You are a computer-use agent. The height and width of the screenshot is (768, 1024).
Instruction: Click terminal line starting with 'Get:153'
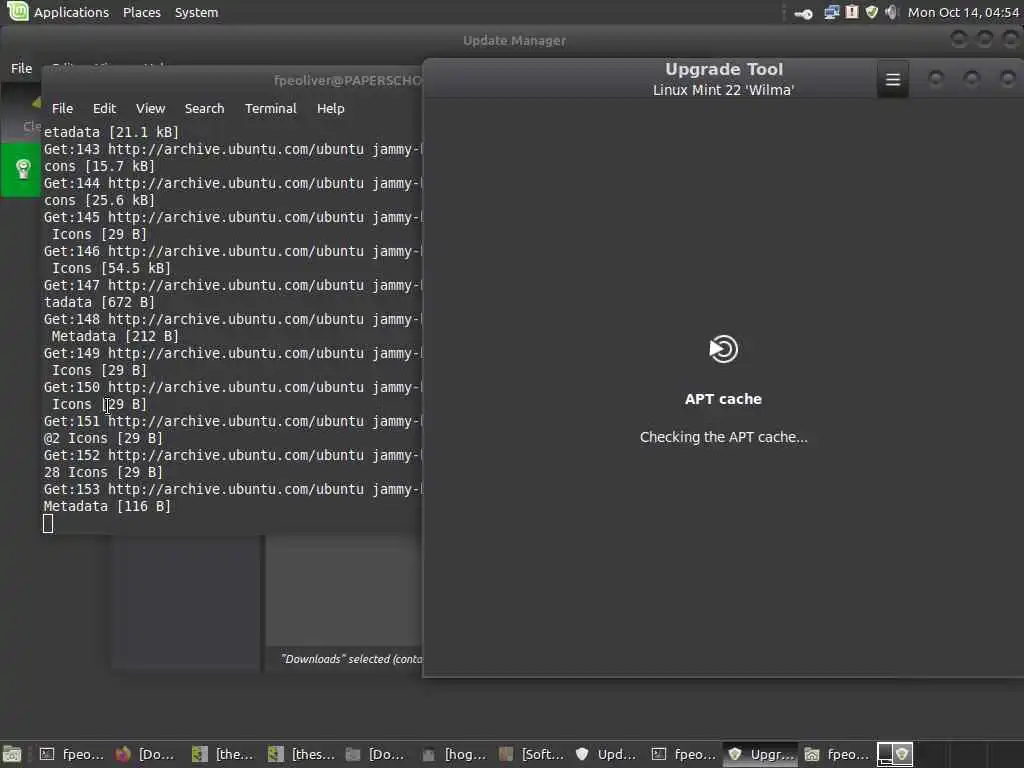pos(232,489)
